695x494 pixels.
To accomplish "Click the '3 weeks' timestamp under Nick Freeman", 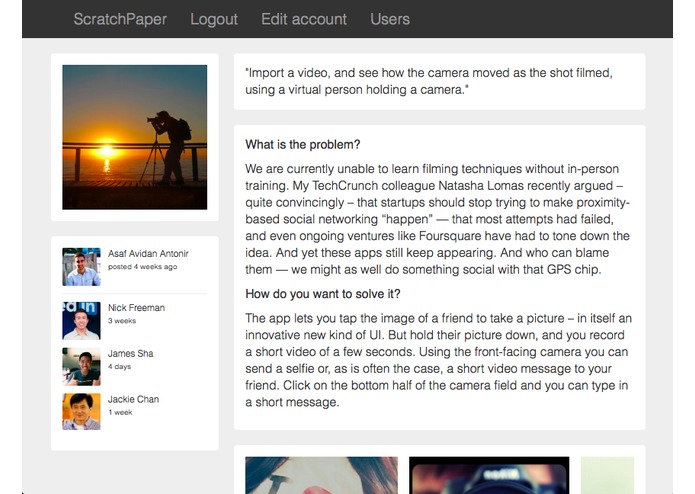I will tap(122, 321).
